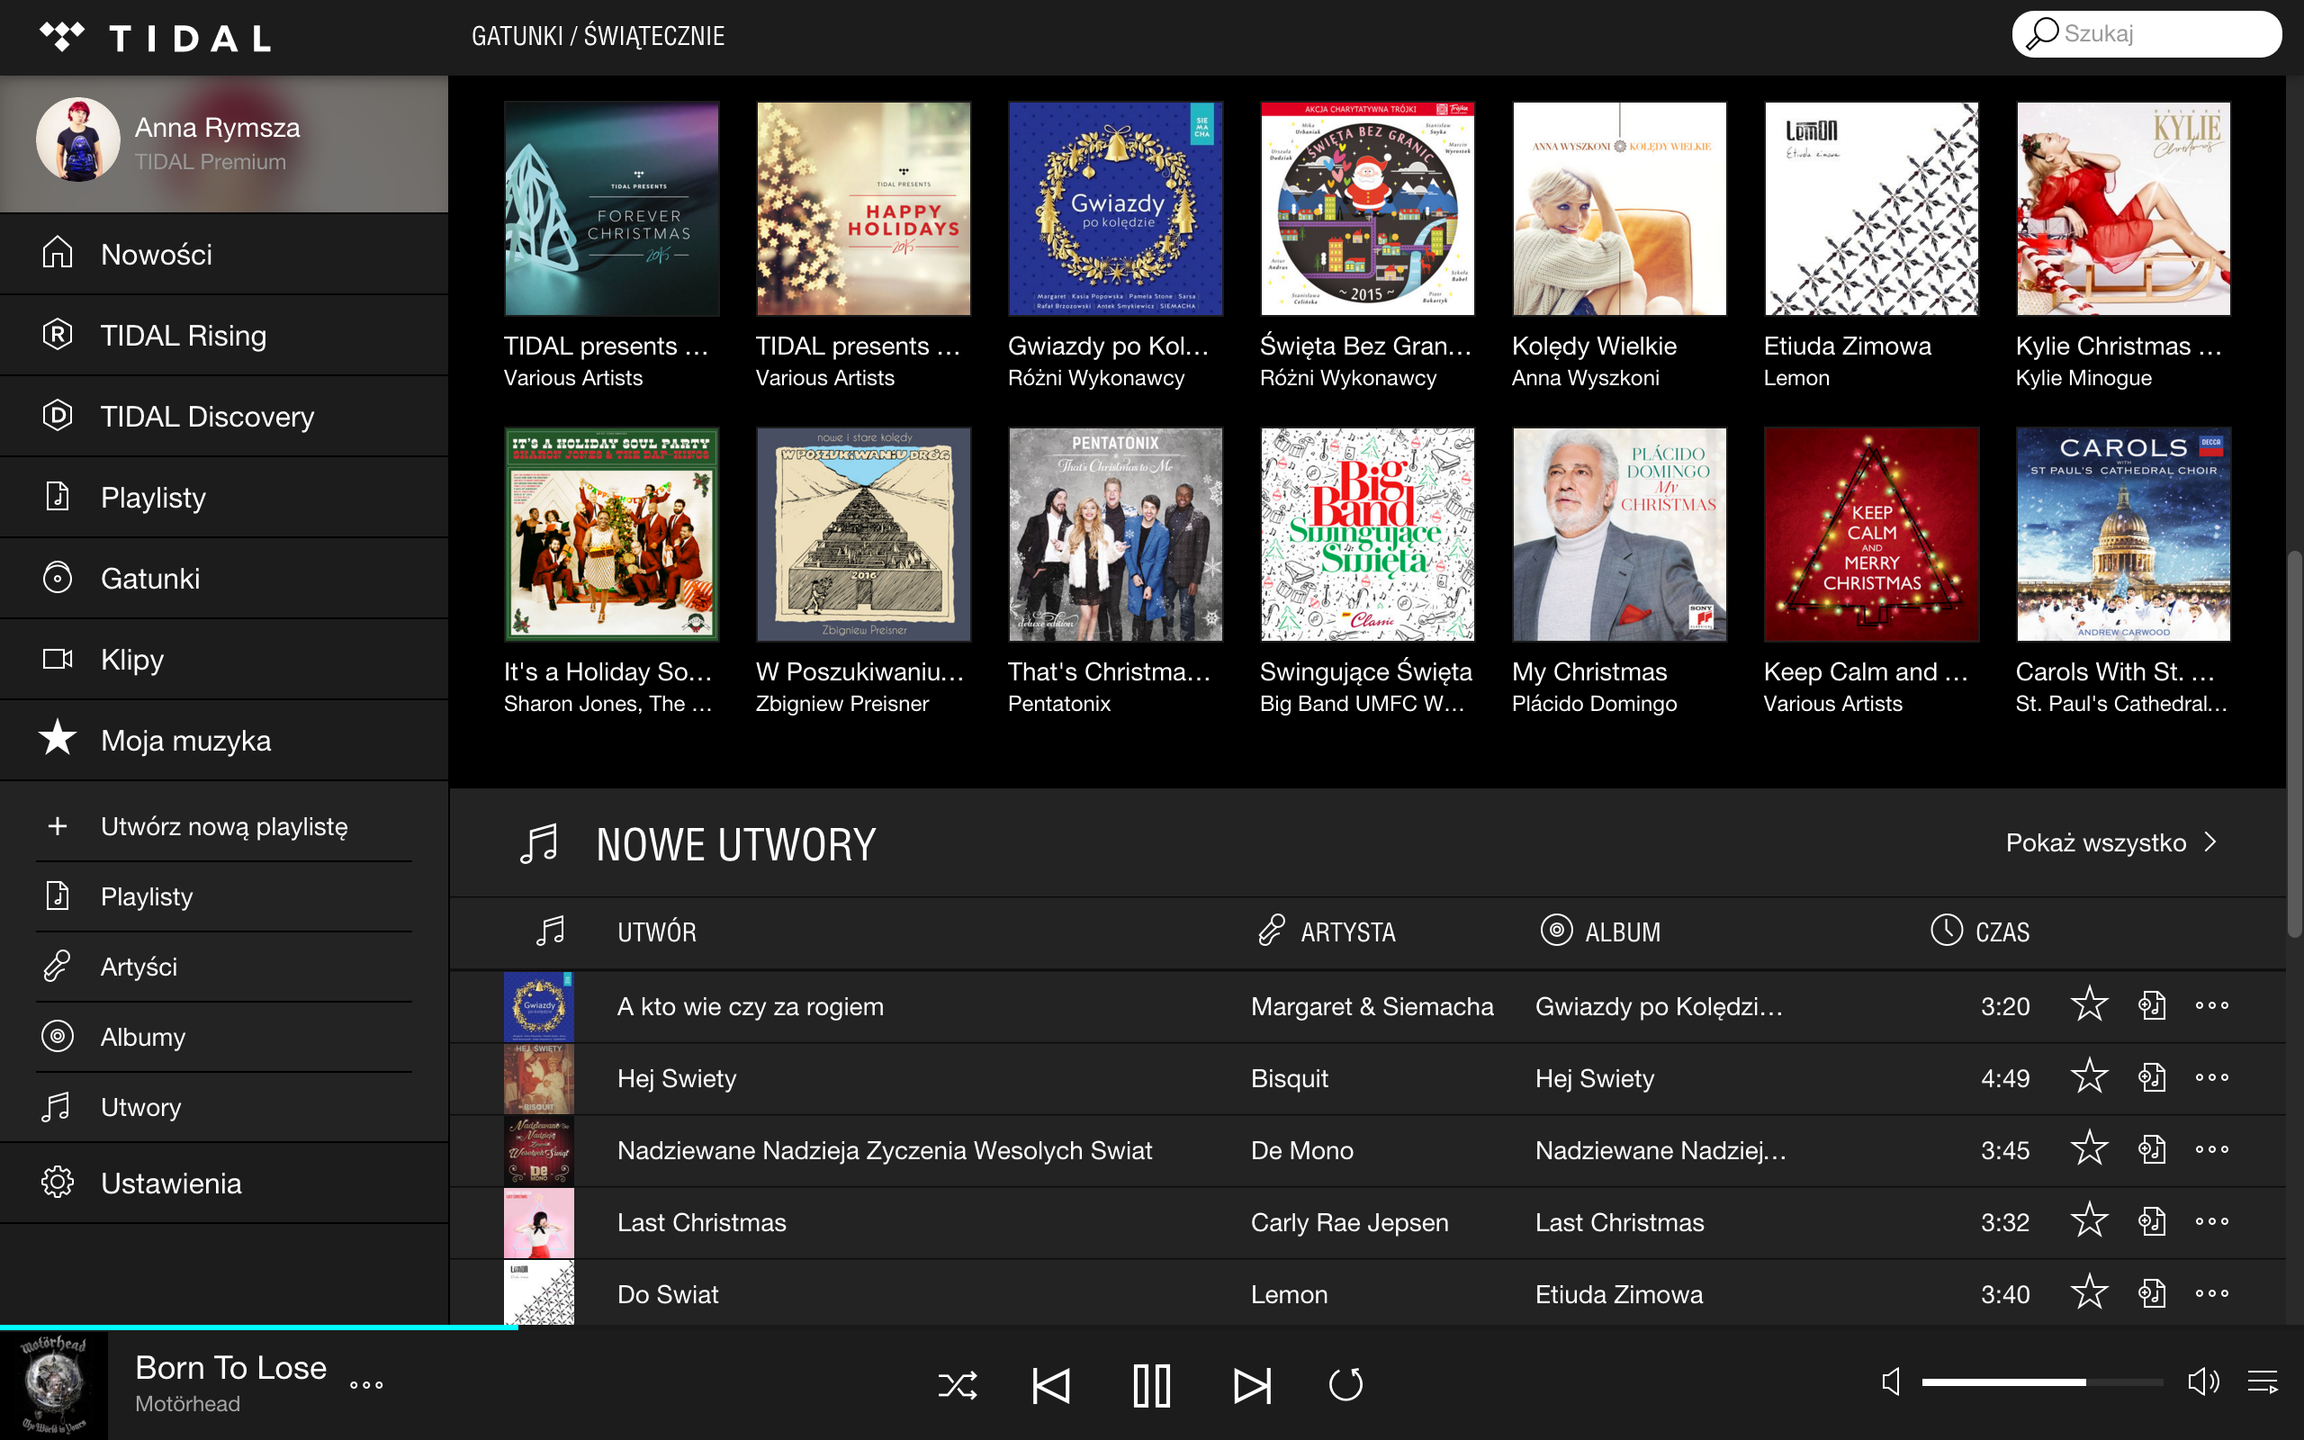The height and width of the screenshot is (1440, 2304).
Task: Favorite the track by Bisquit
Action: point(2089,1077)
